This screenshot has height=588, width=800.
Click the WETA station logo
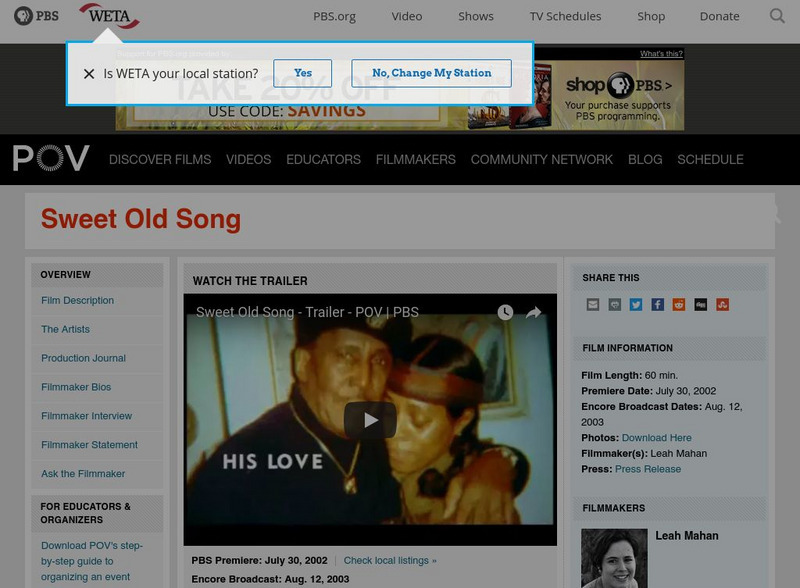click(x=110, y=16)
